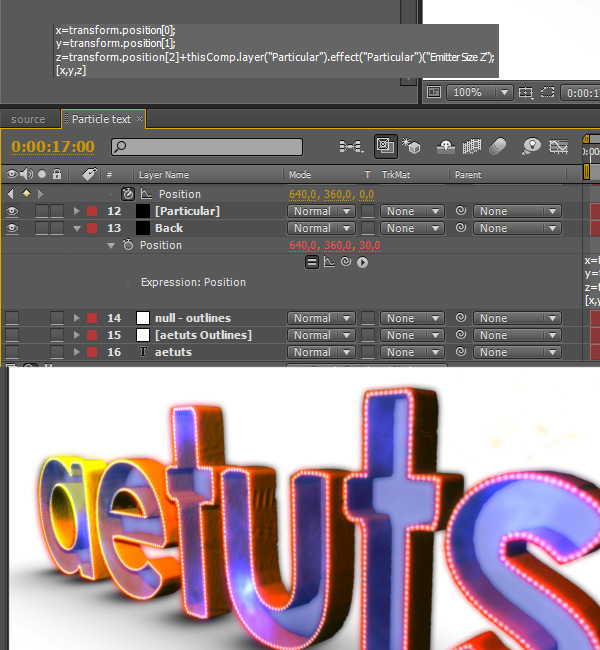Select the Particle text tab
Screen dimensions: 600x650
pyautogui.click(x=101, y=119)
